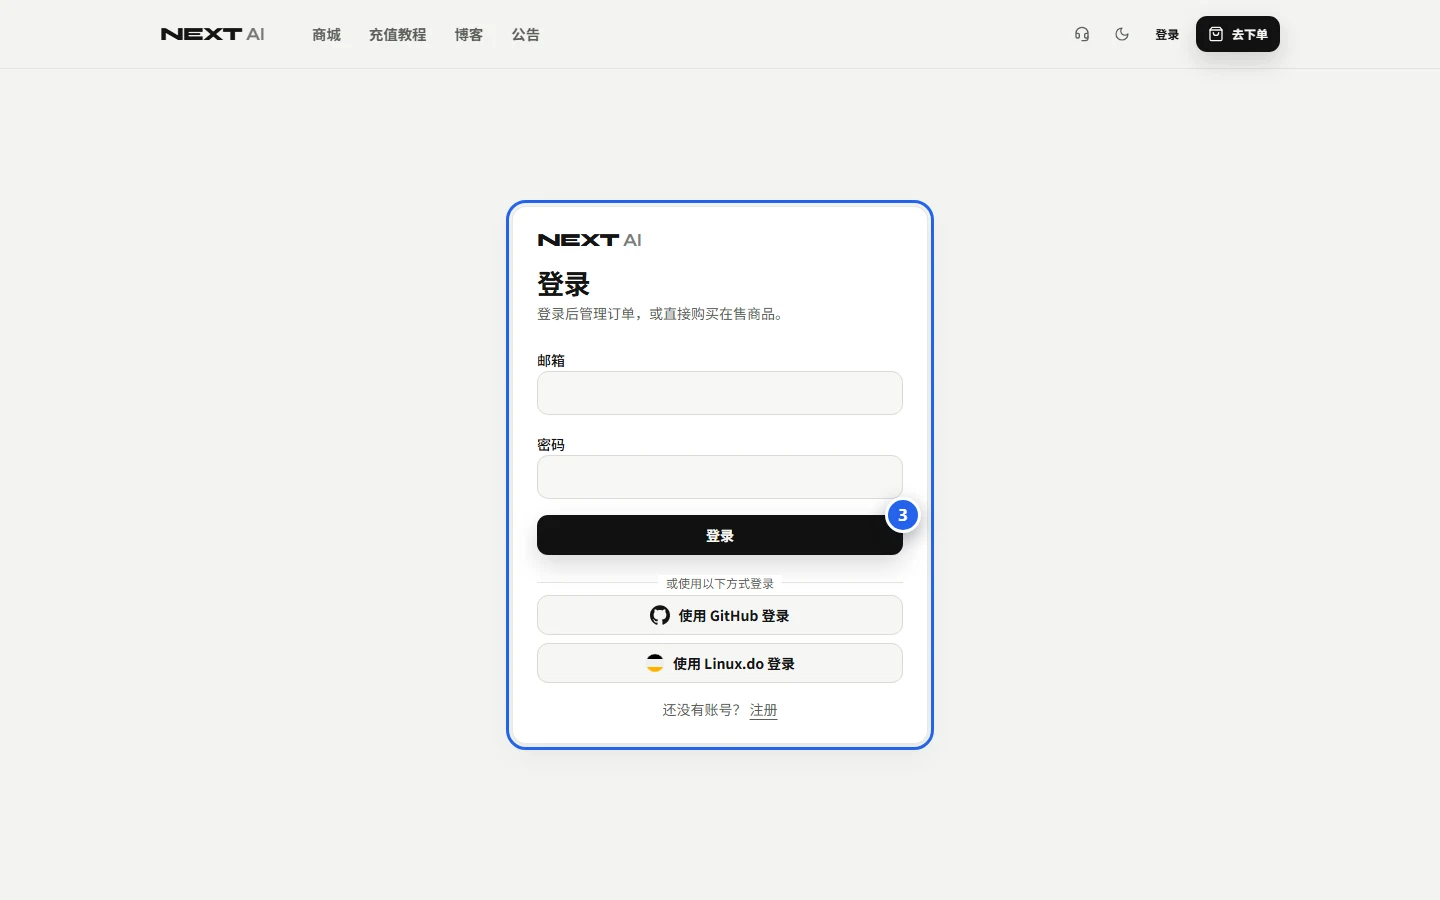View the 公告 page

[525, 34]
